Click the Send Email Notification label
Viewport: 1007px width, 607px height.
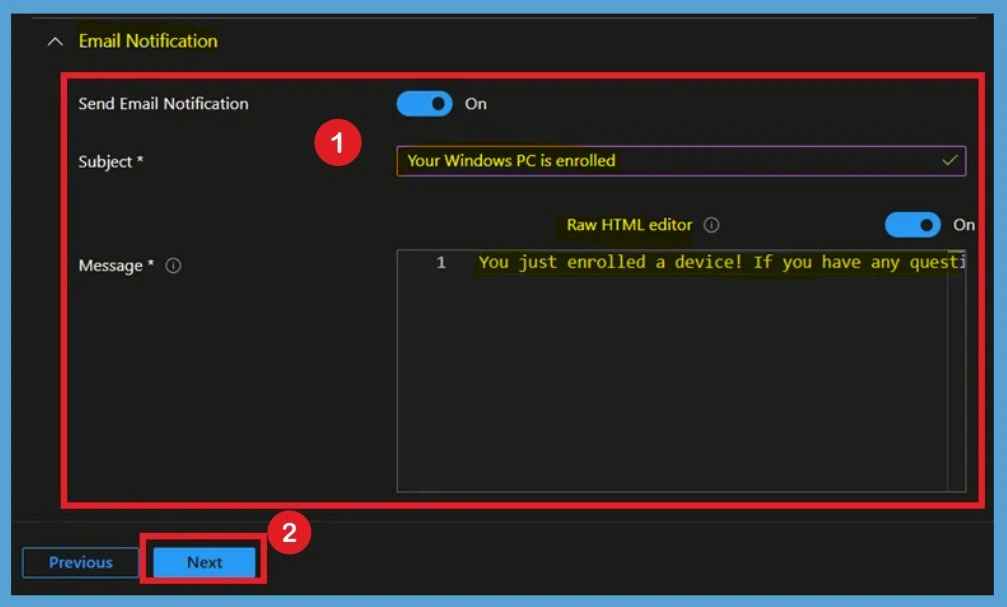pos(163,103)
